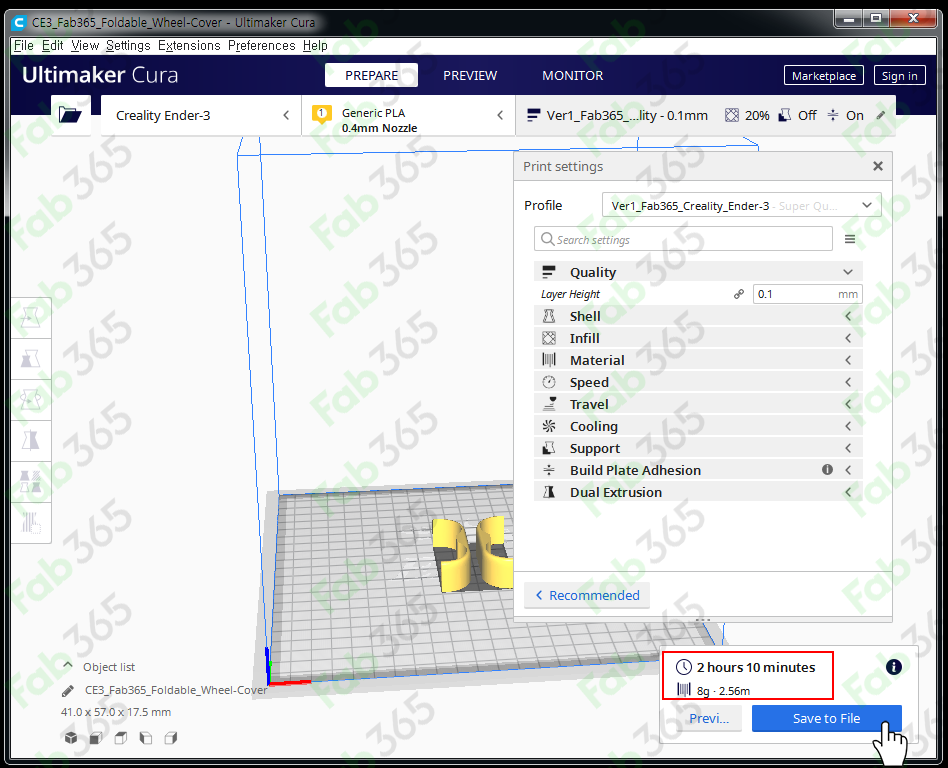The image size is (948, 768).
Task: Click the pencil icon in the settings summary bar
Action: [881, 115]
